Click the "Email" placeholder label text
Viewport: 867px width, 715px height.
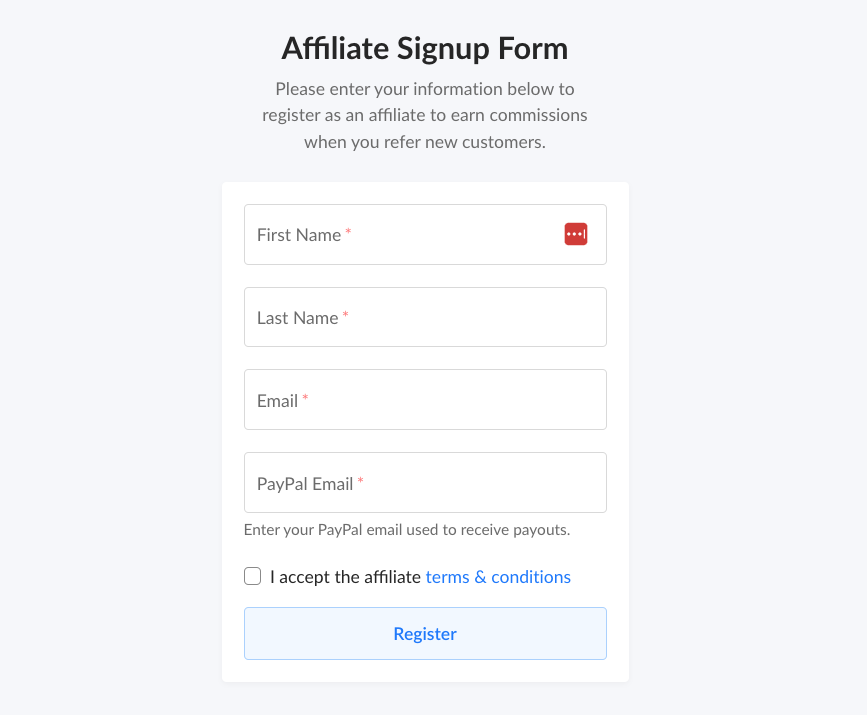[278, 401]
